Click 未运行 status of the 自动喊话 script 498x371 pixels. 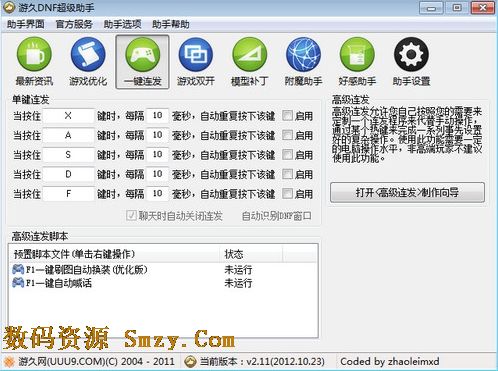238,283
